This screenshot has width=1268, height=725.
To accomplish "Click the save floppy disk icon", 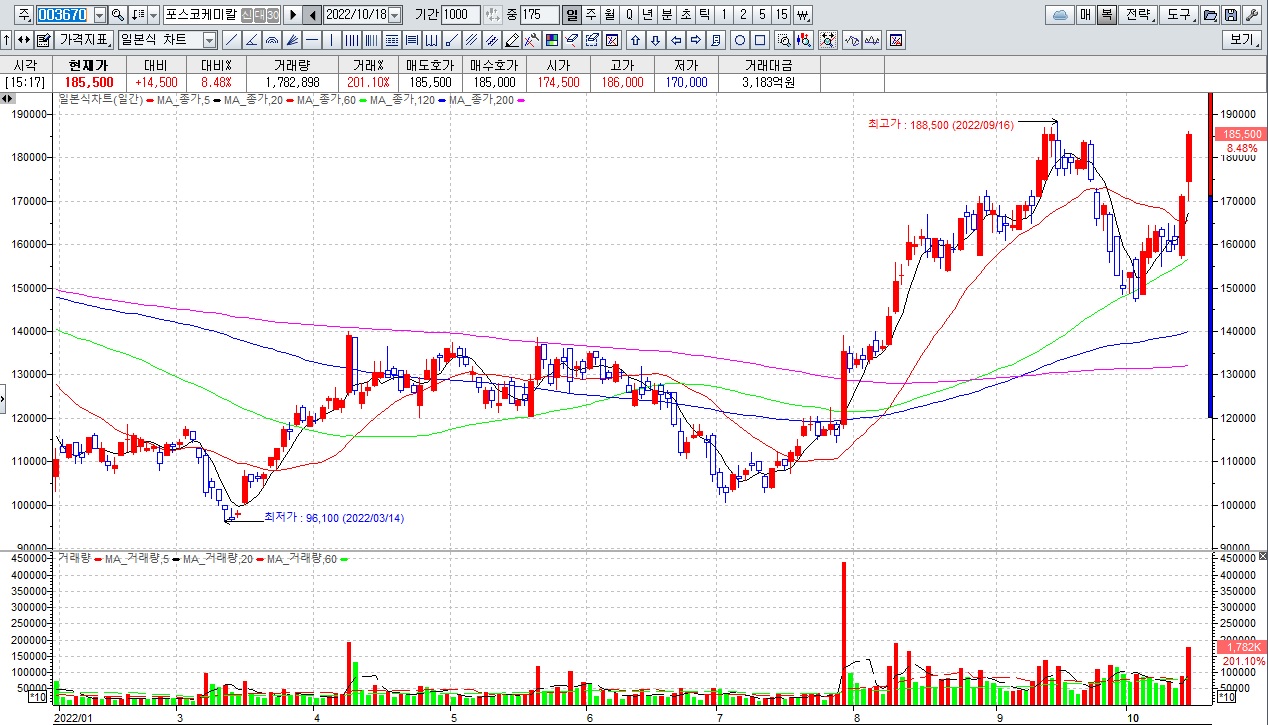I will click(x=1230, y=15).
